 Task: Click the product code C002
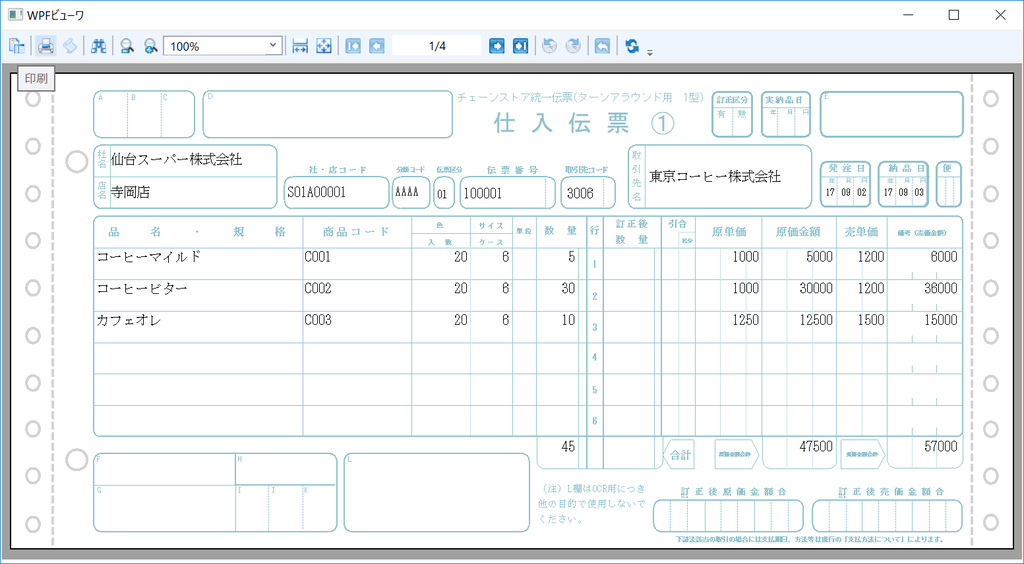(318, 288)
